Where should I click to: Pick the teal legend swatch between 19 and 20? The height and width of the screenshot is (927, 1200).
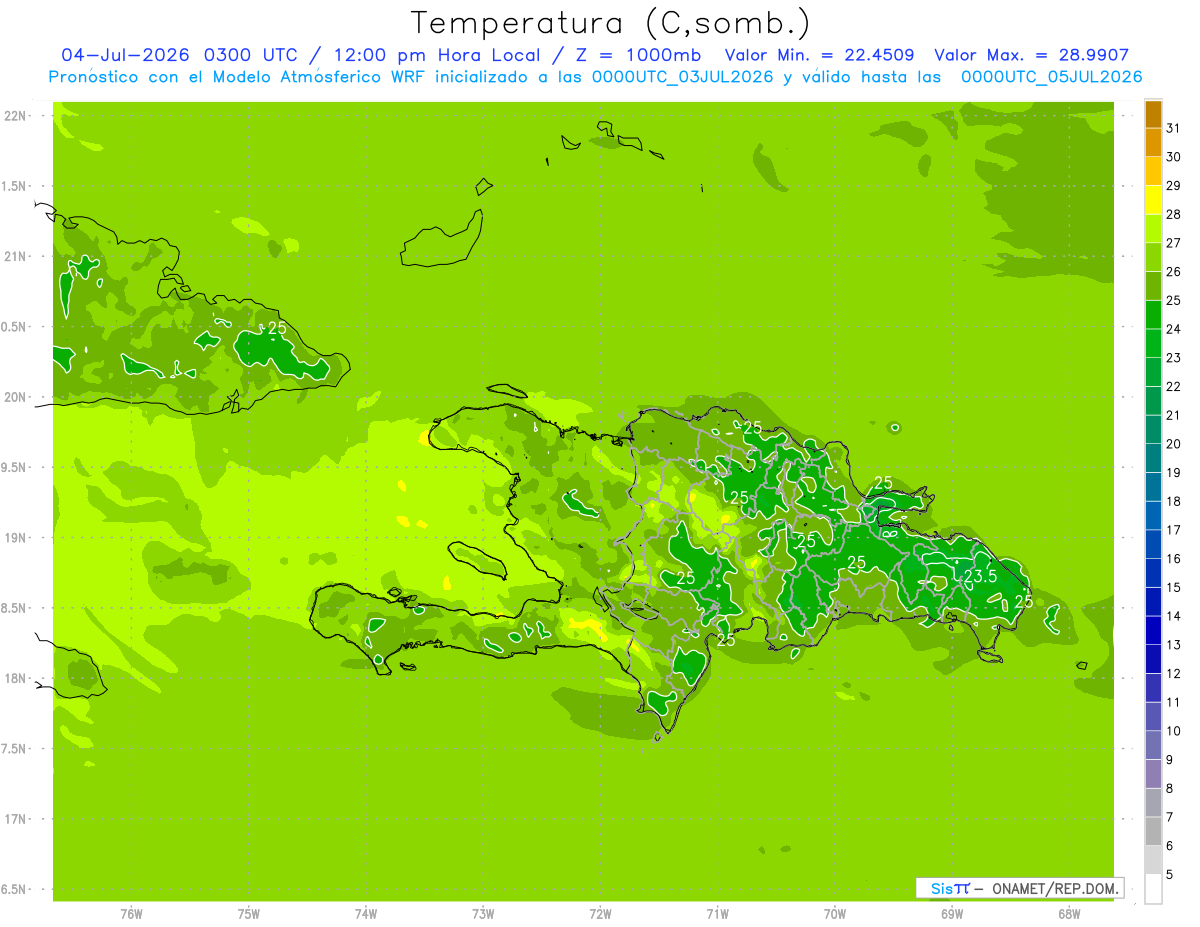[1153, 459]
